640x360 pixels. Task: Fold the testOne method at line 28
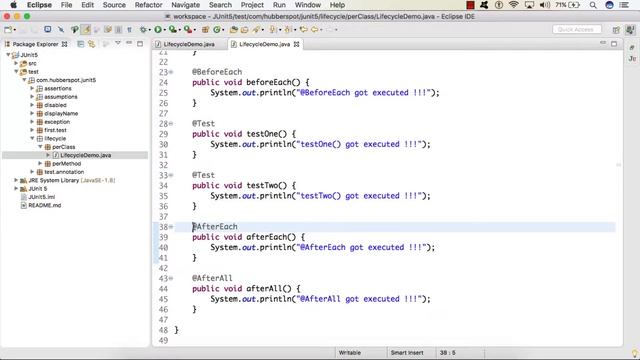[171, 124]
